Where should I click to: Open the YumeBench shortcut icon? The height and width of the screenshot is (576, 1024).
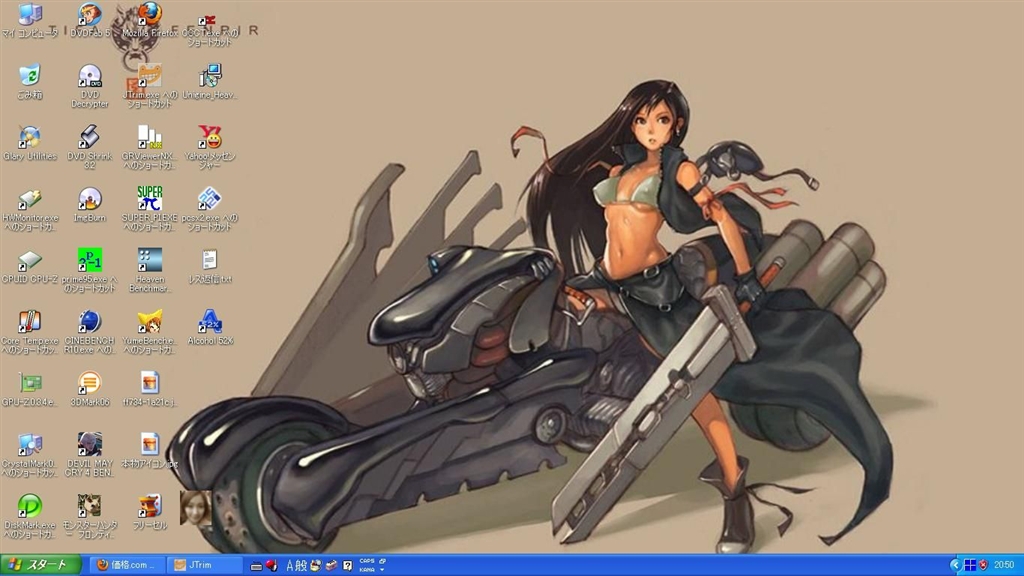150,332
